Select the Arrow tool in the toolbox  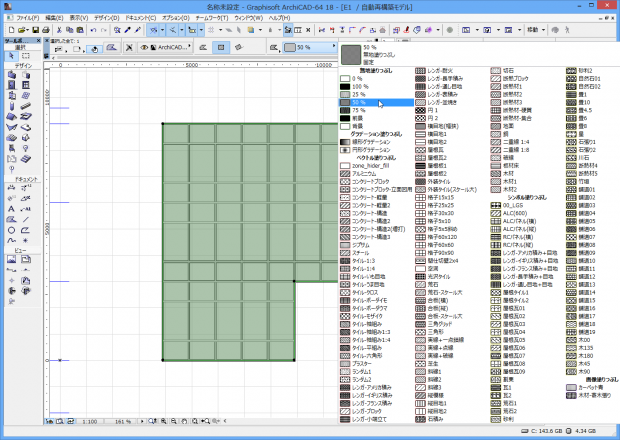10,56
